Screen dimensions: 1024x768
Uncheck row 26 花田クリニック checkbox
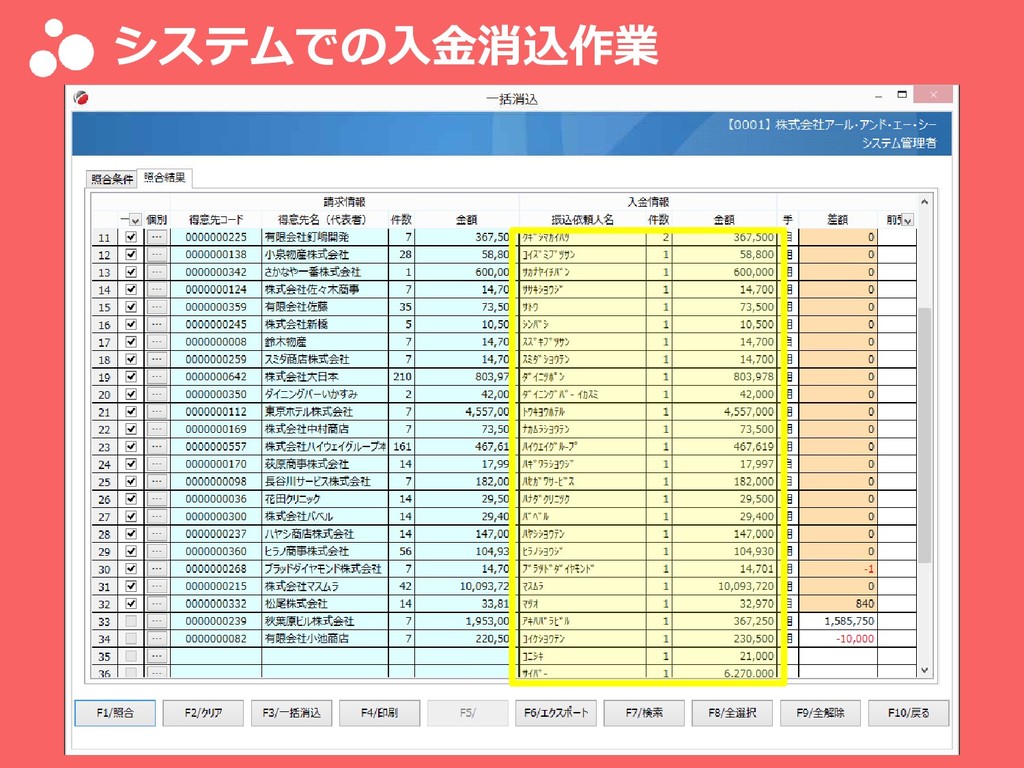131,499
